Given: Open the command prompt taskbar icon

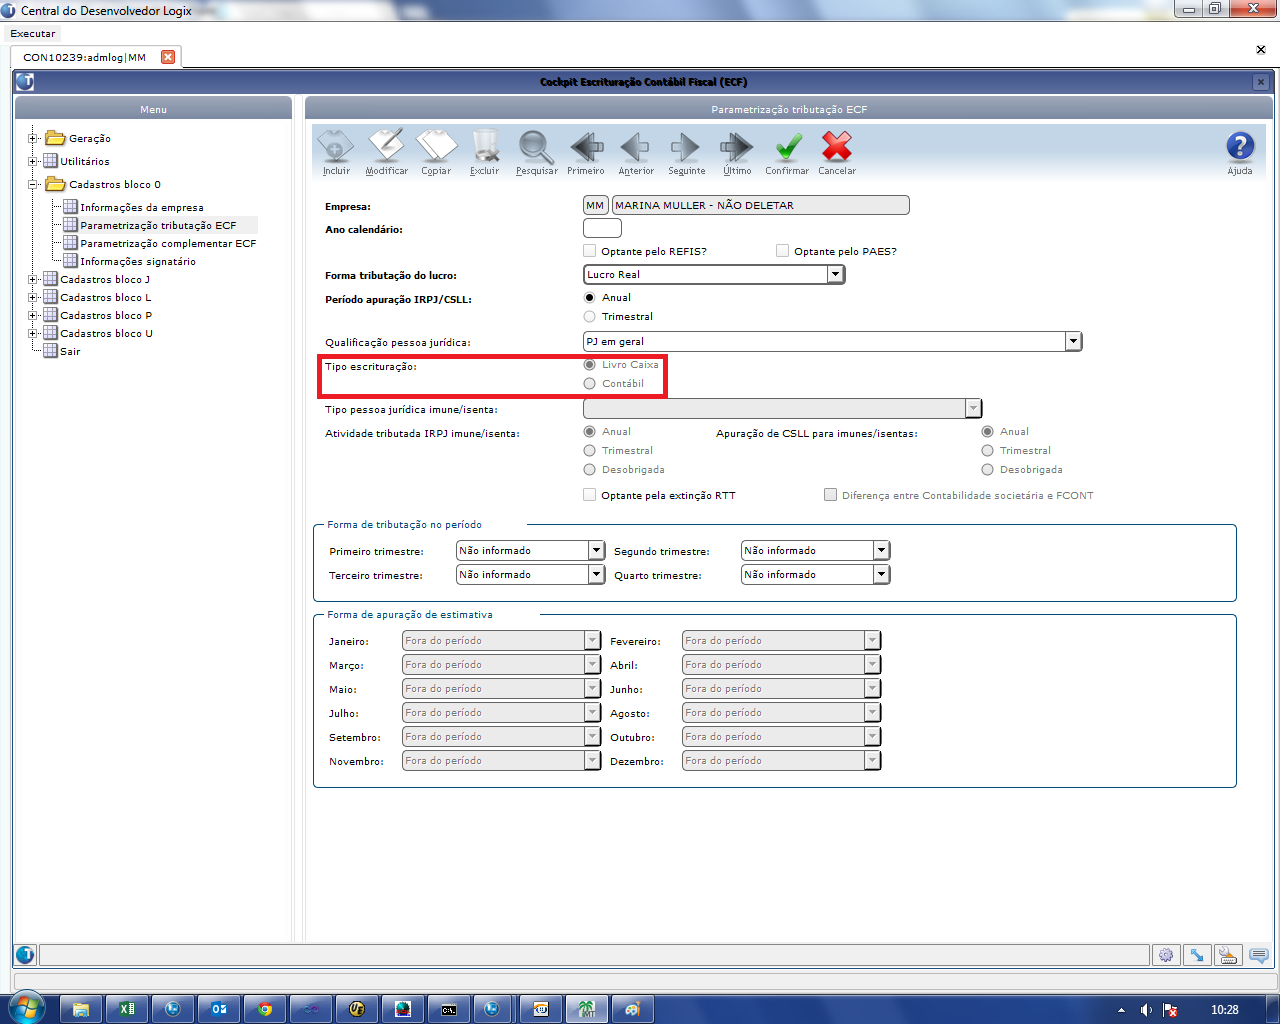Looking at the screenshot, I should pyautogui.click(x=449, y=1009).
